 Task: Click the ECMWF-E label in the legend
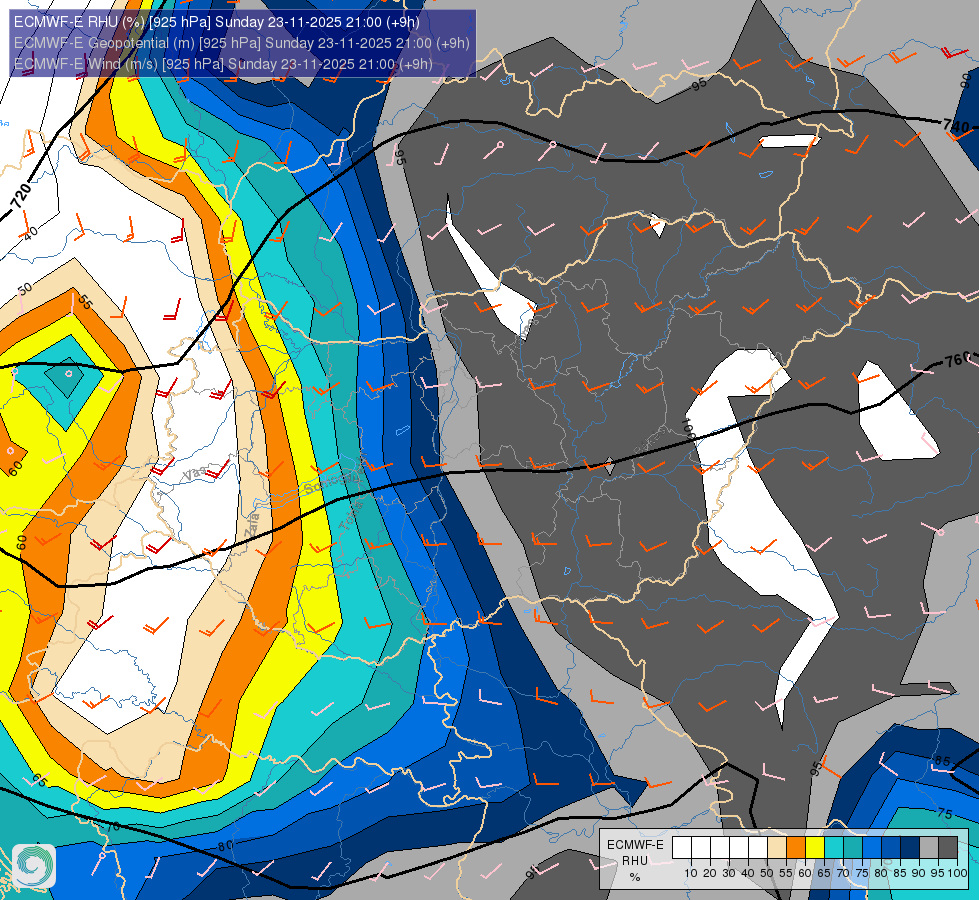click(x=635, y=844)
